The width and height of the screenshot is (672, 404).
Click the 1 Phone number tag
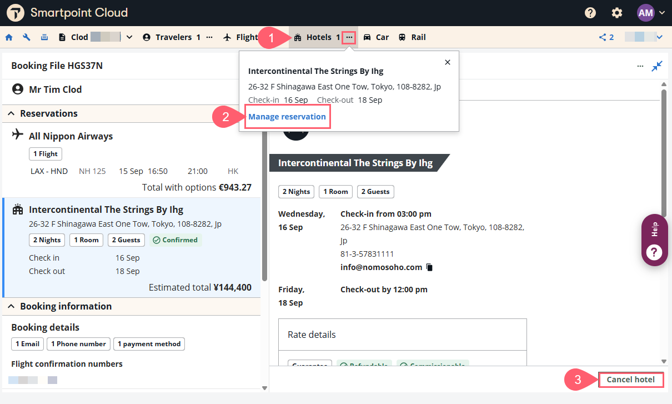coord(78,344)
